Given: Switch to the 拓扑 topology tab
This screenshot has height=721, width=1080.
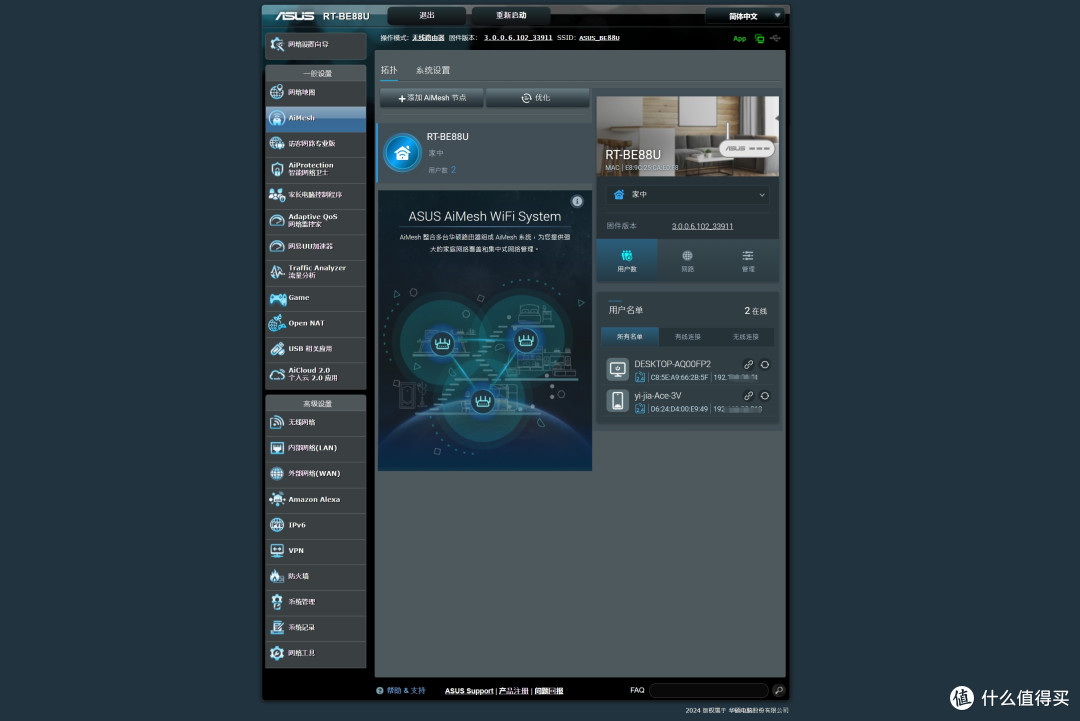Looking at the screenshot, I should [389, 70].
